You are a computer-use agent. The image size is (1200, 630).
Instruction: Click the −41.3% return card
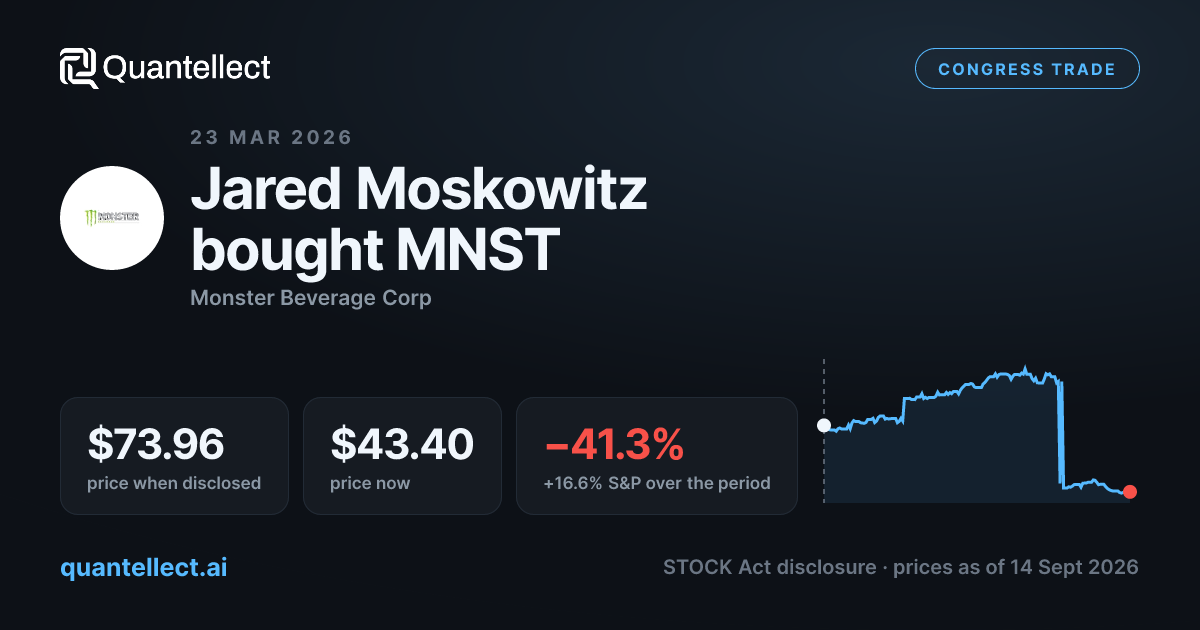tap(656, 456)
